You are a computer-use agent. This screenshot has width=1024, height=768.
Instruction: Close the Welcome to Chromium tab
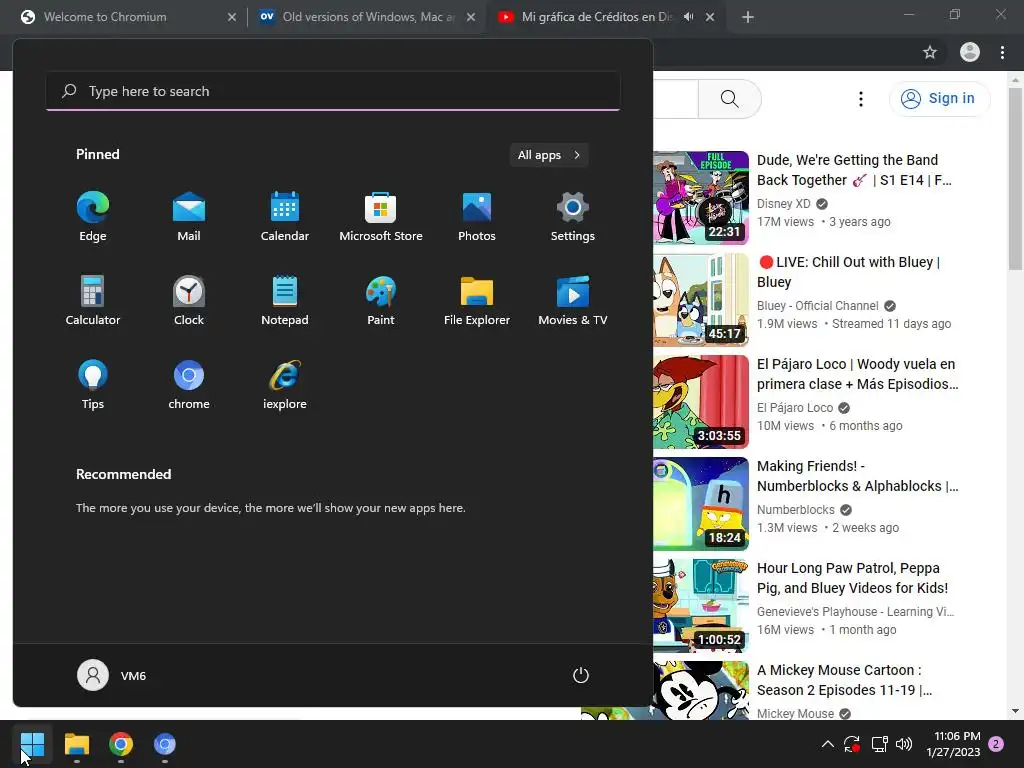[232, 17]
